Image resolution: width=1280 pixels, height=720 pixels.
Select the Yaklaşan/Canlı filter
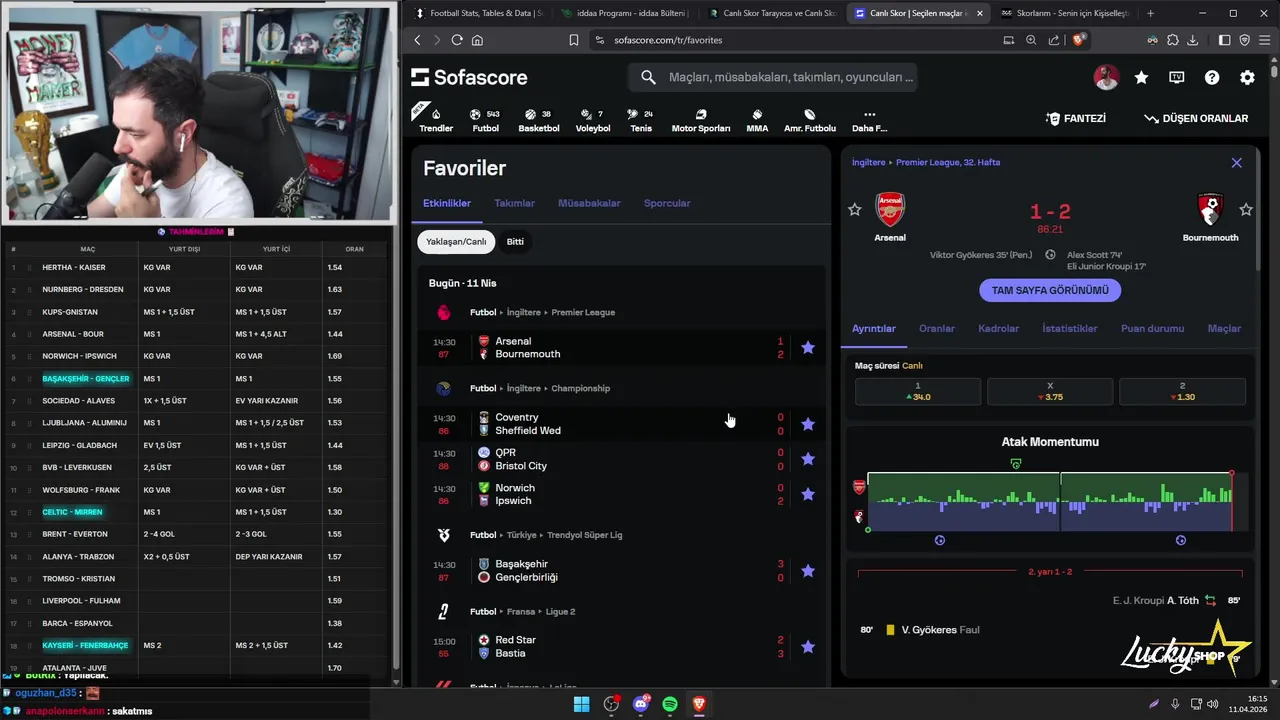point(456,241)
